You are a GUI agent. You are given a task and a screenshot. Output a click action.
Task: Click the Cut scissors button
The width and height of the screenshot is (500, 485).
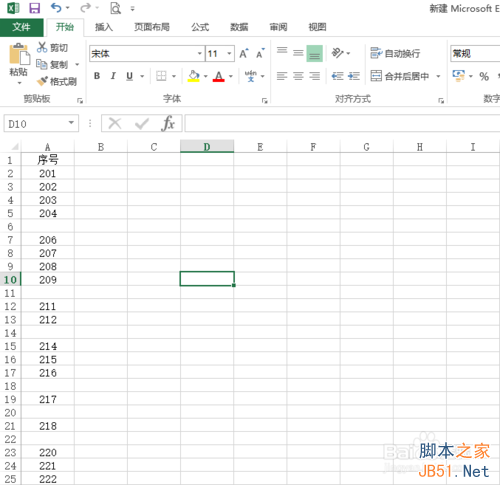tap(52, 48)
